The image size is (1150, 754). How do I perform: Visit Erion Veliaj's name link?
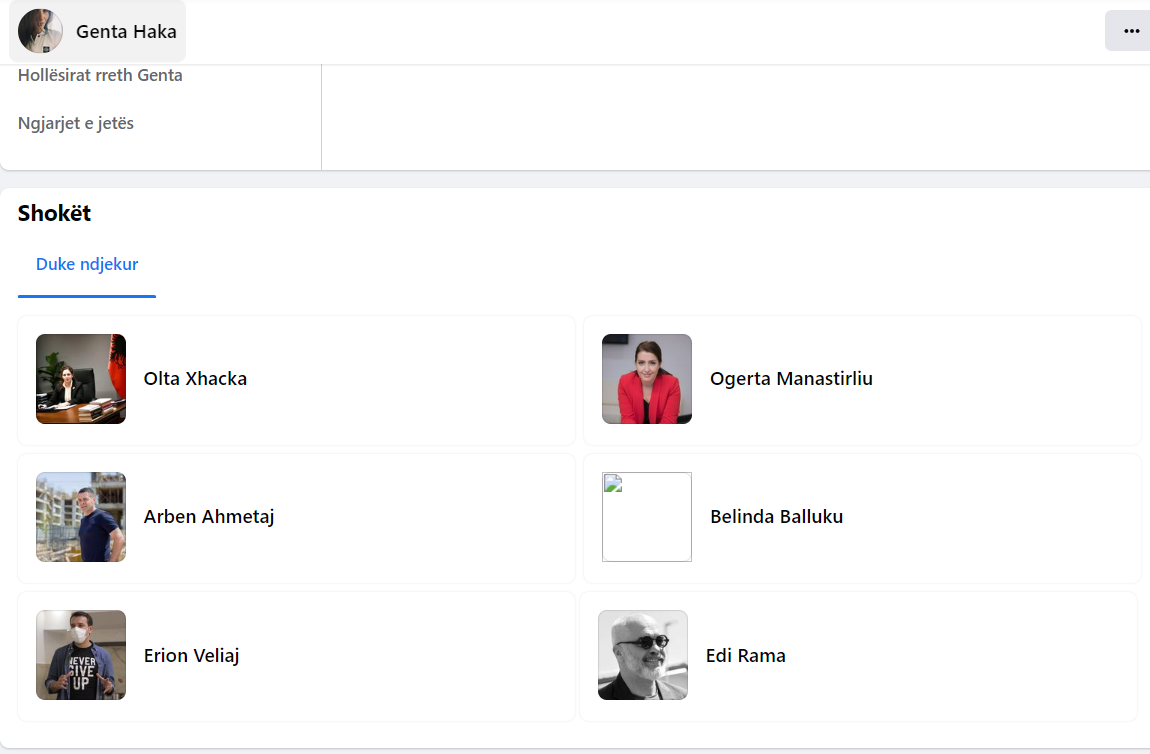[x=191, y=656]
